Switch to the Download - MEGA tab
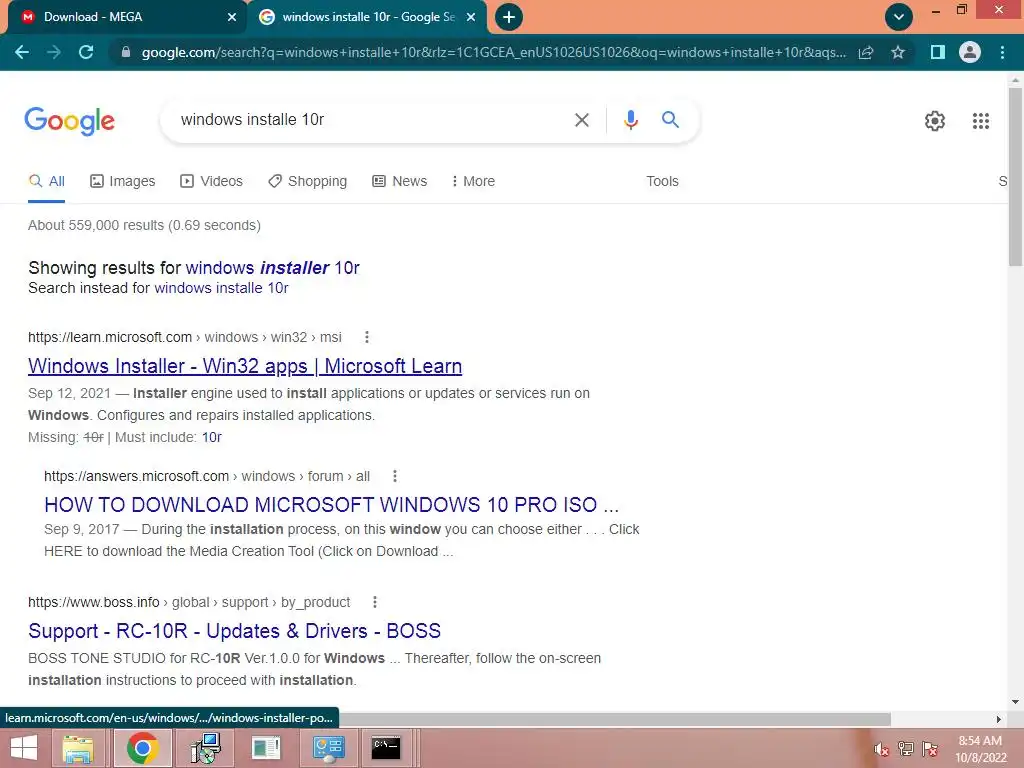This screenshot has height=768, width=1024. (x=124, y=17)
